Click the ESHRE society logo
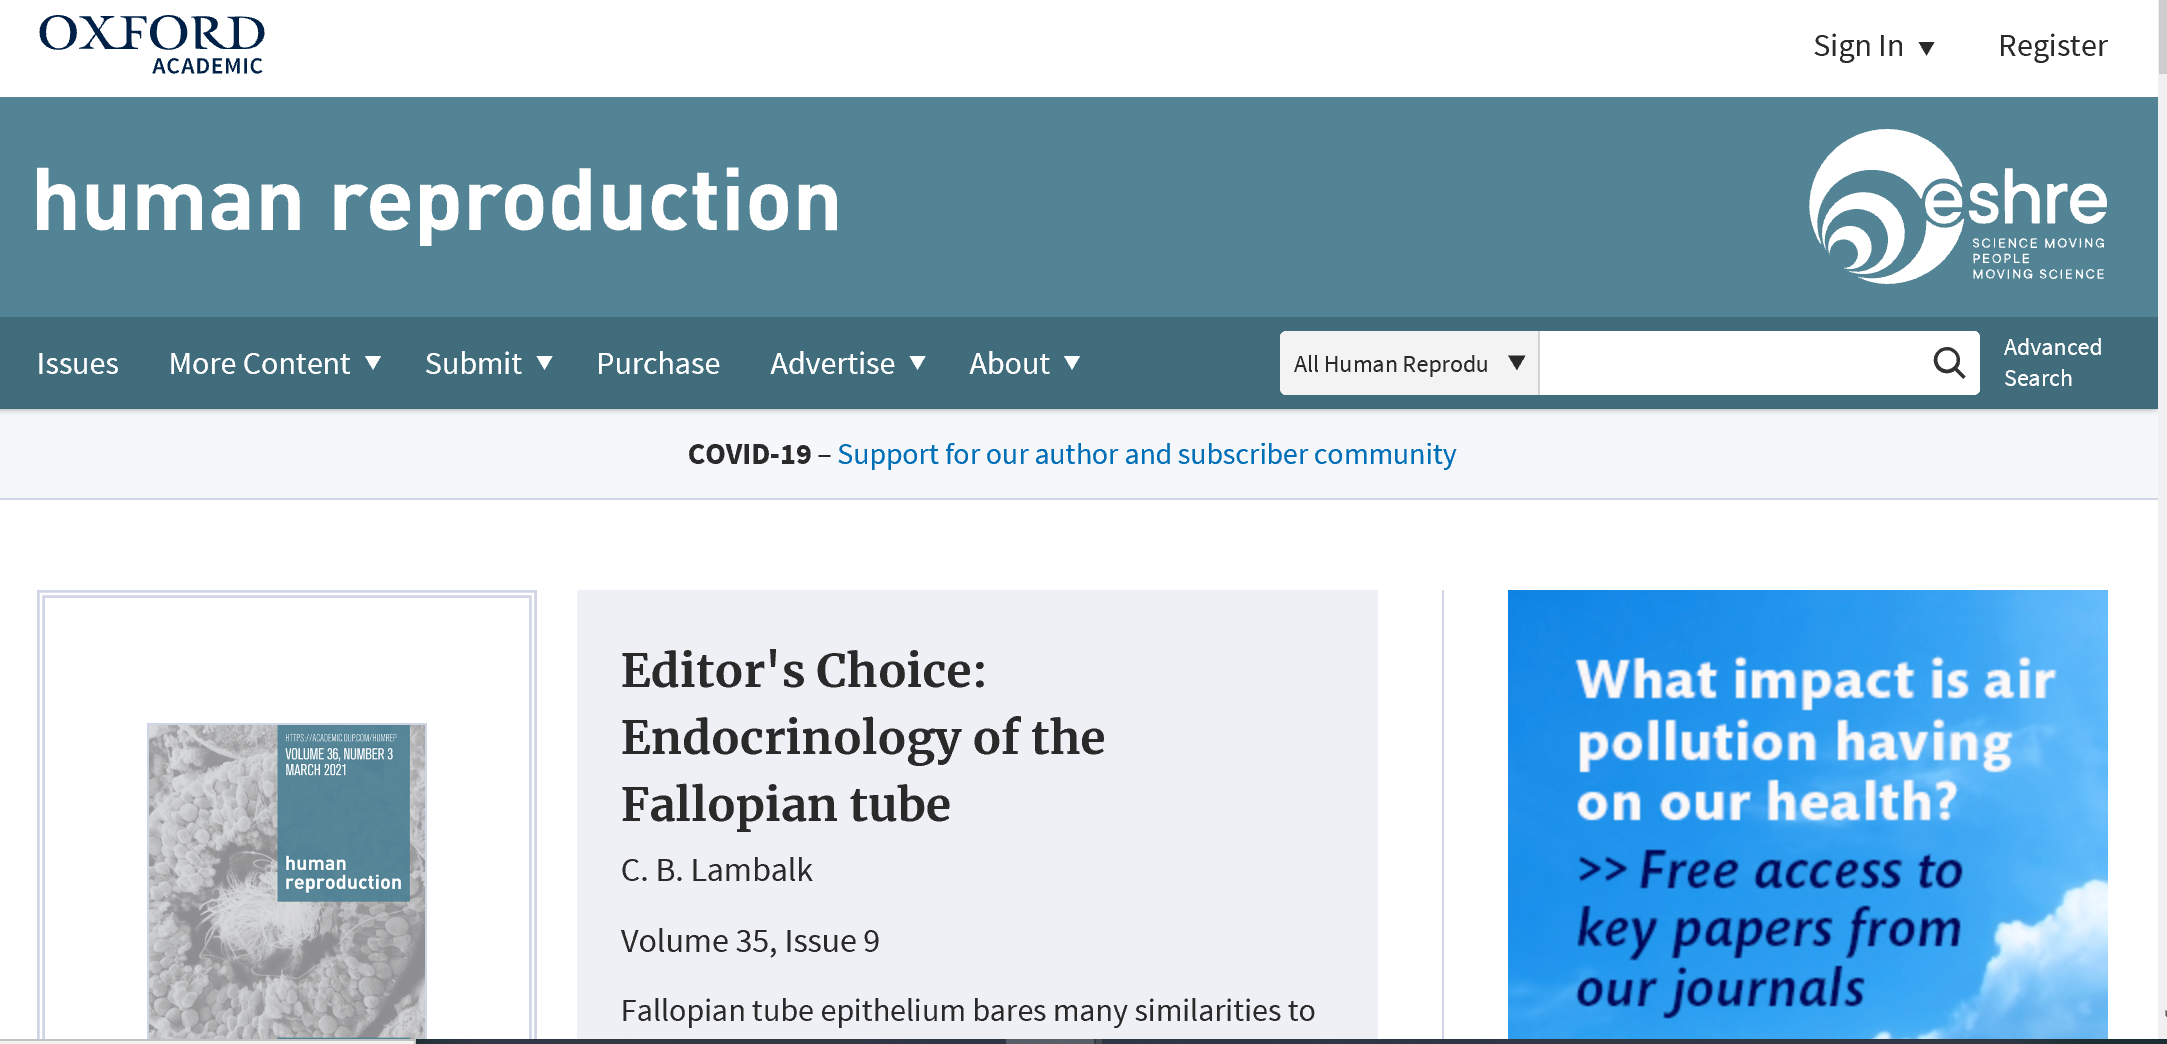Image resolution: width=2167 pixels, height=1044 pixels. [x=1958, y=207]
